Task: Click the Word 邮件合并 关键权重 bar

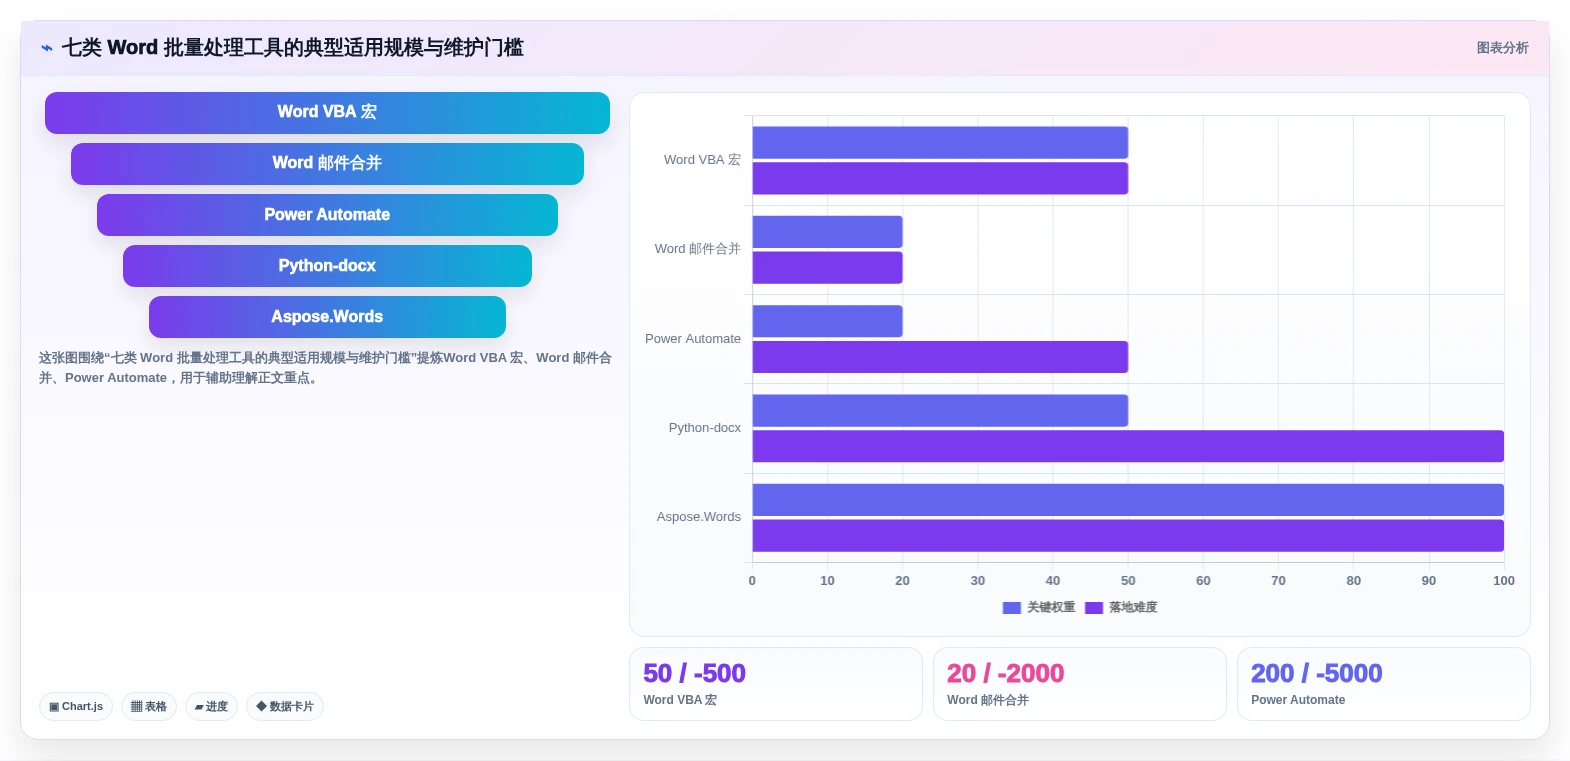Action: (x=828, y=232)
